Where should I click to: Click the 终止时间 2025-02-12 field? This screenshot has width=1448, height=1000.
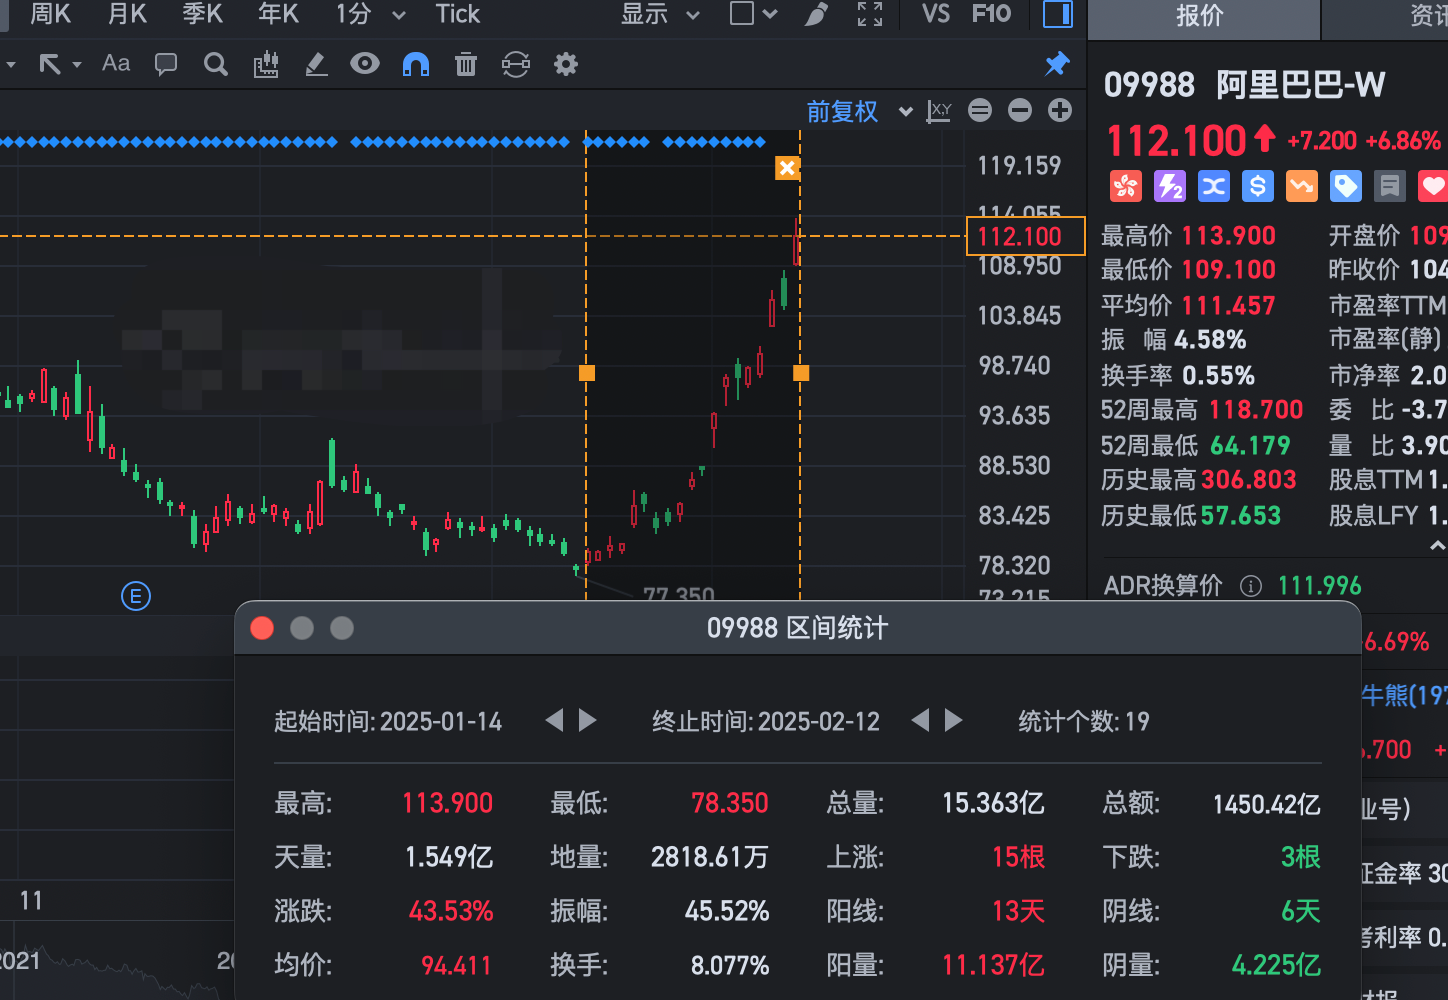tap(766, 722)
